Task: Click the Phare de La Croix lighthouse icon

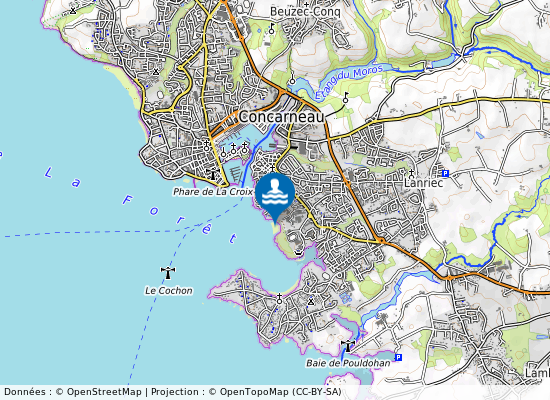Action: 213,174
